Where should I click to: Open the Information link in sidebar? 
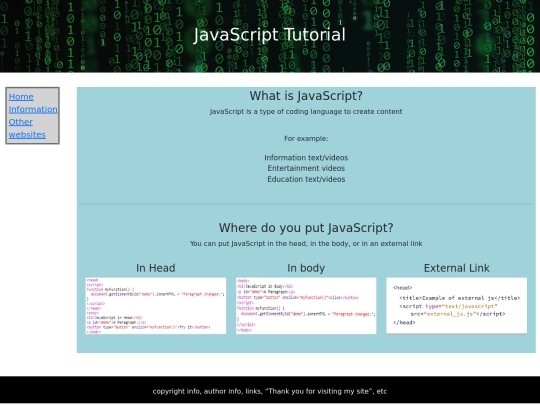tap(33, 109)
